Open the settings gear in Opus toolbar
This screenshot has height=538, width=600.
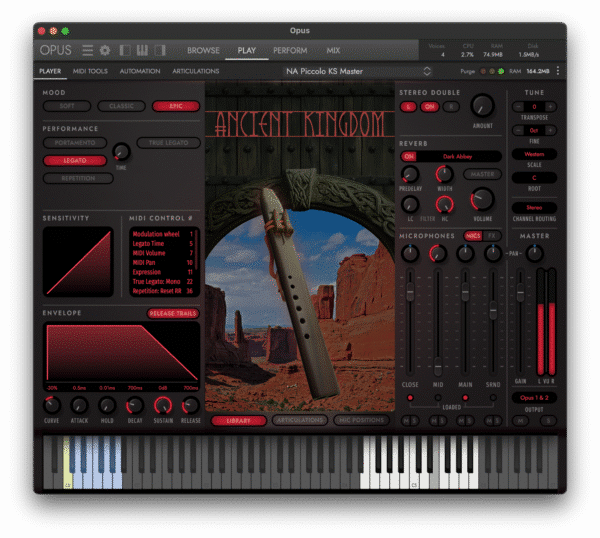(105, 50)
